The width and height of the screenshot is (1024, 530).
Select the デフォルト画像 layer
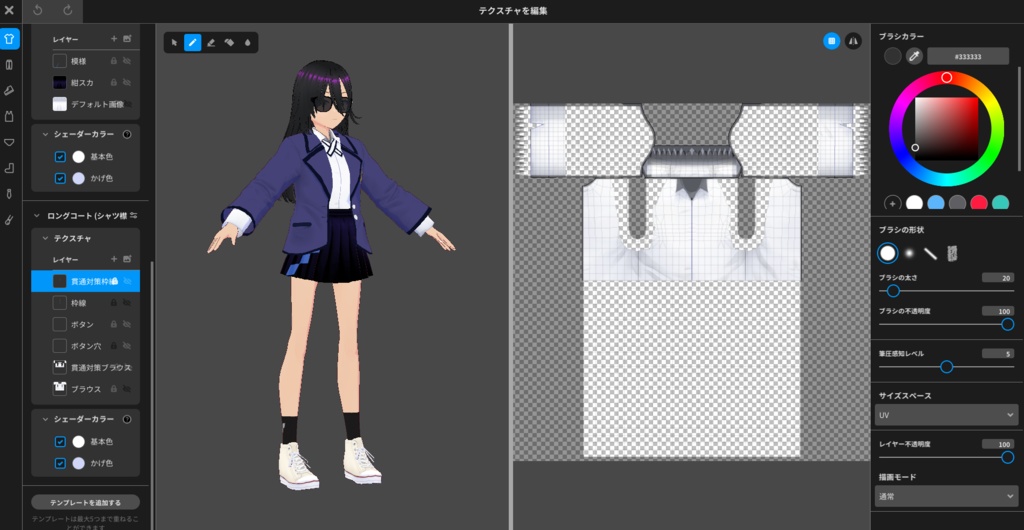[86, 104]
